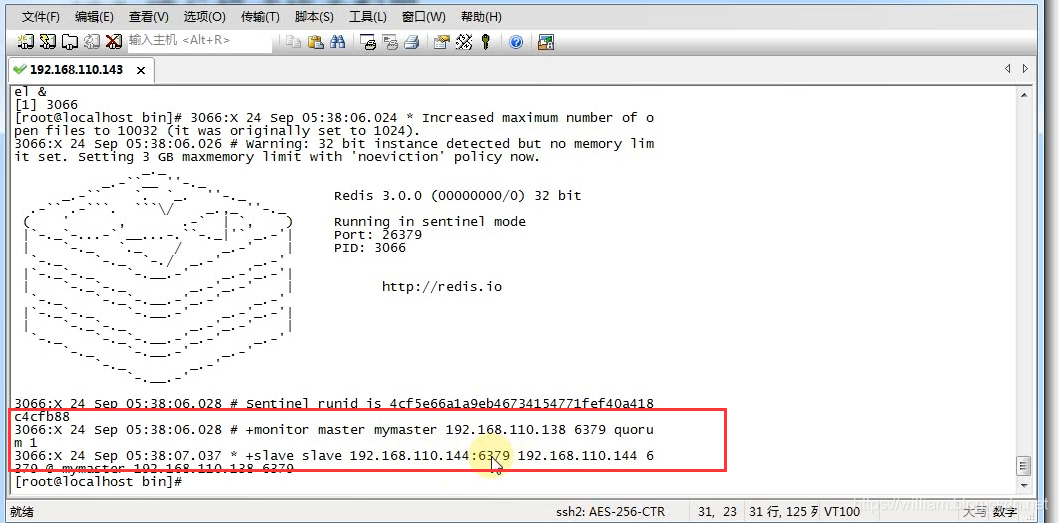Open Session Options icon

pos(441,42)
